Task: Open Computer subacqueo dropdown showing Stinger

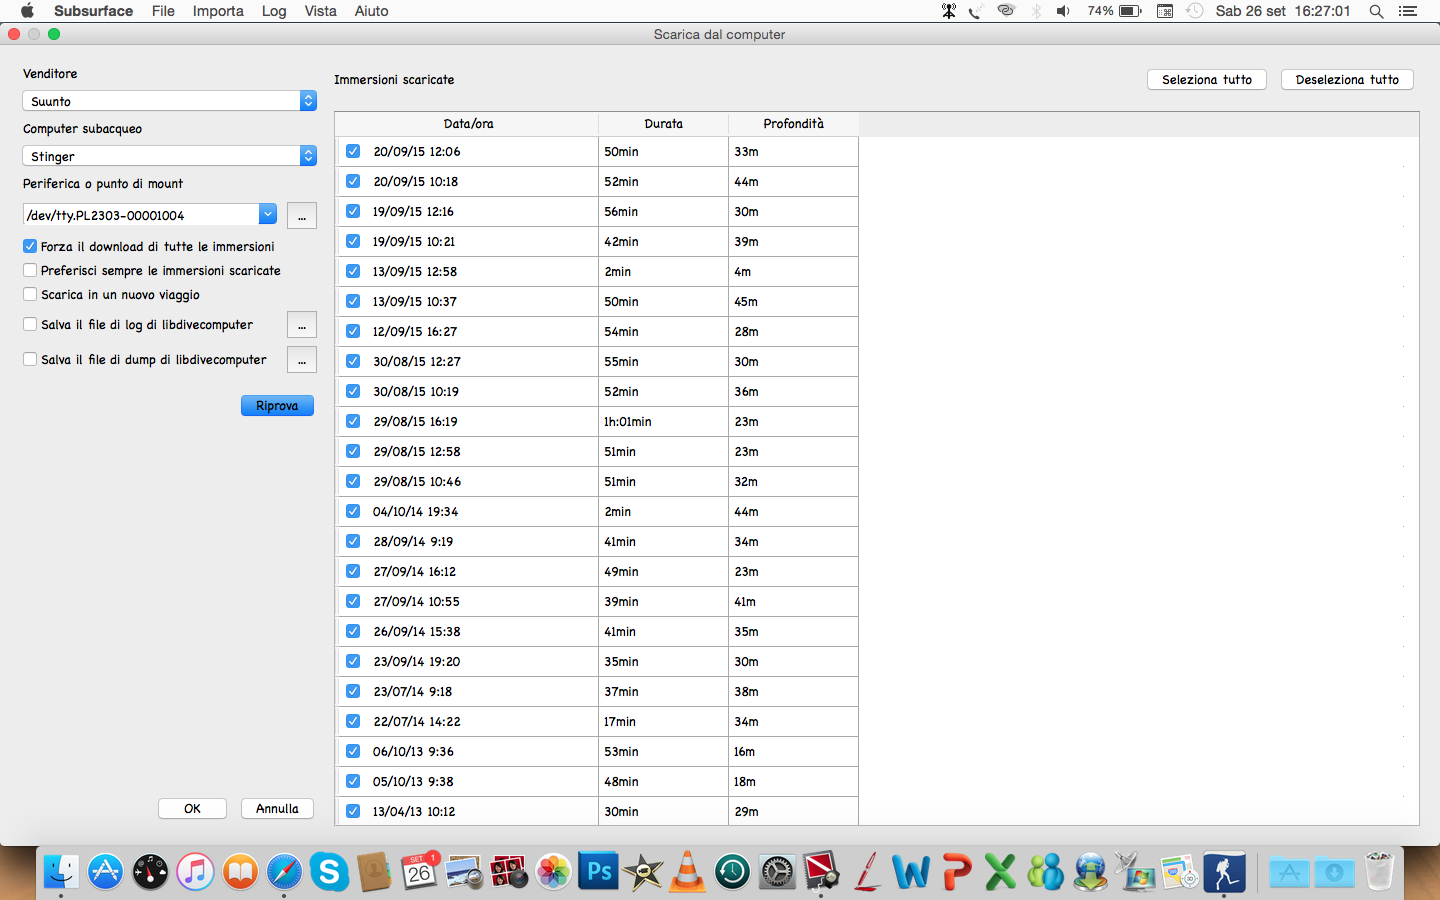Action: pos(169,156)
